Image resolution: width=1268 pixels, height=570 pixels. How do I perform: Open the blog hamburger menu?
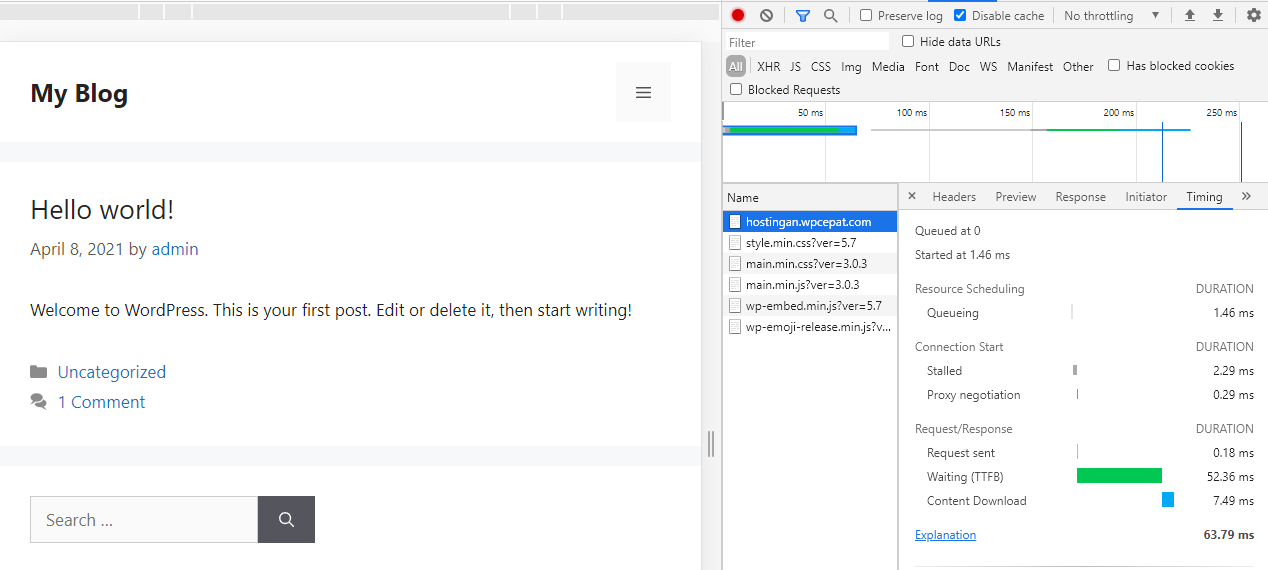pyautogui.click(x=643, y=92)
